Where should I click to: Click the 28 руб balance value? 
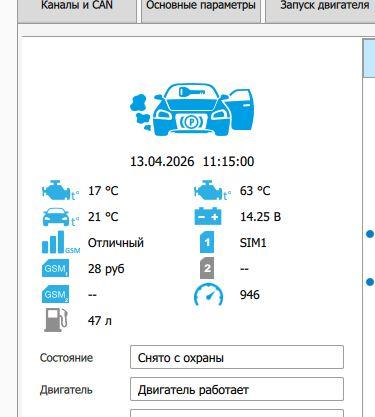point(106,269)
